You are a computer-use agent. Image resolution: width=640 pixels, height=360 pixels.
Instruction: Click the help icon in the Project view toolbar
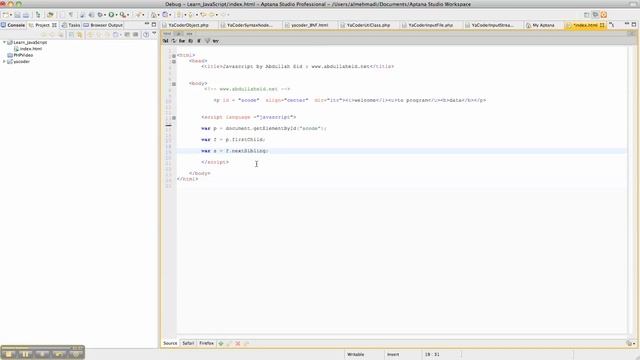146,35
